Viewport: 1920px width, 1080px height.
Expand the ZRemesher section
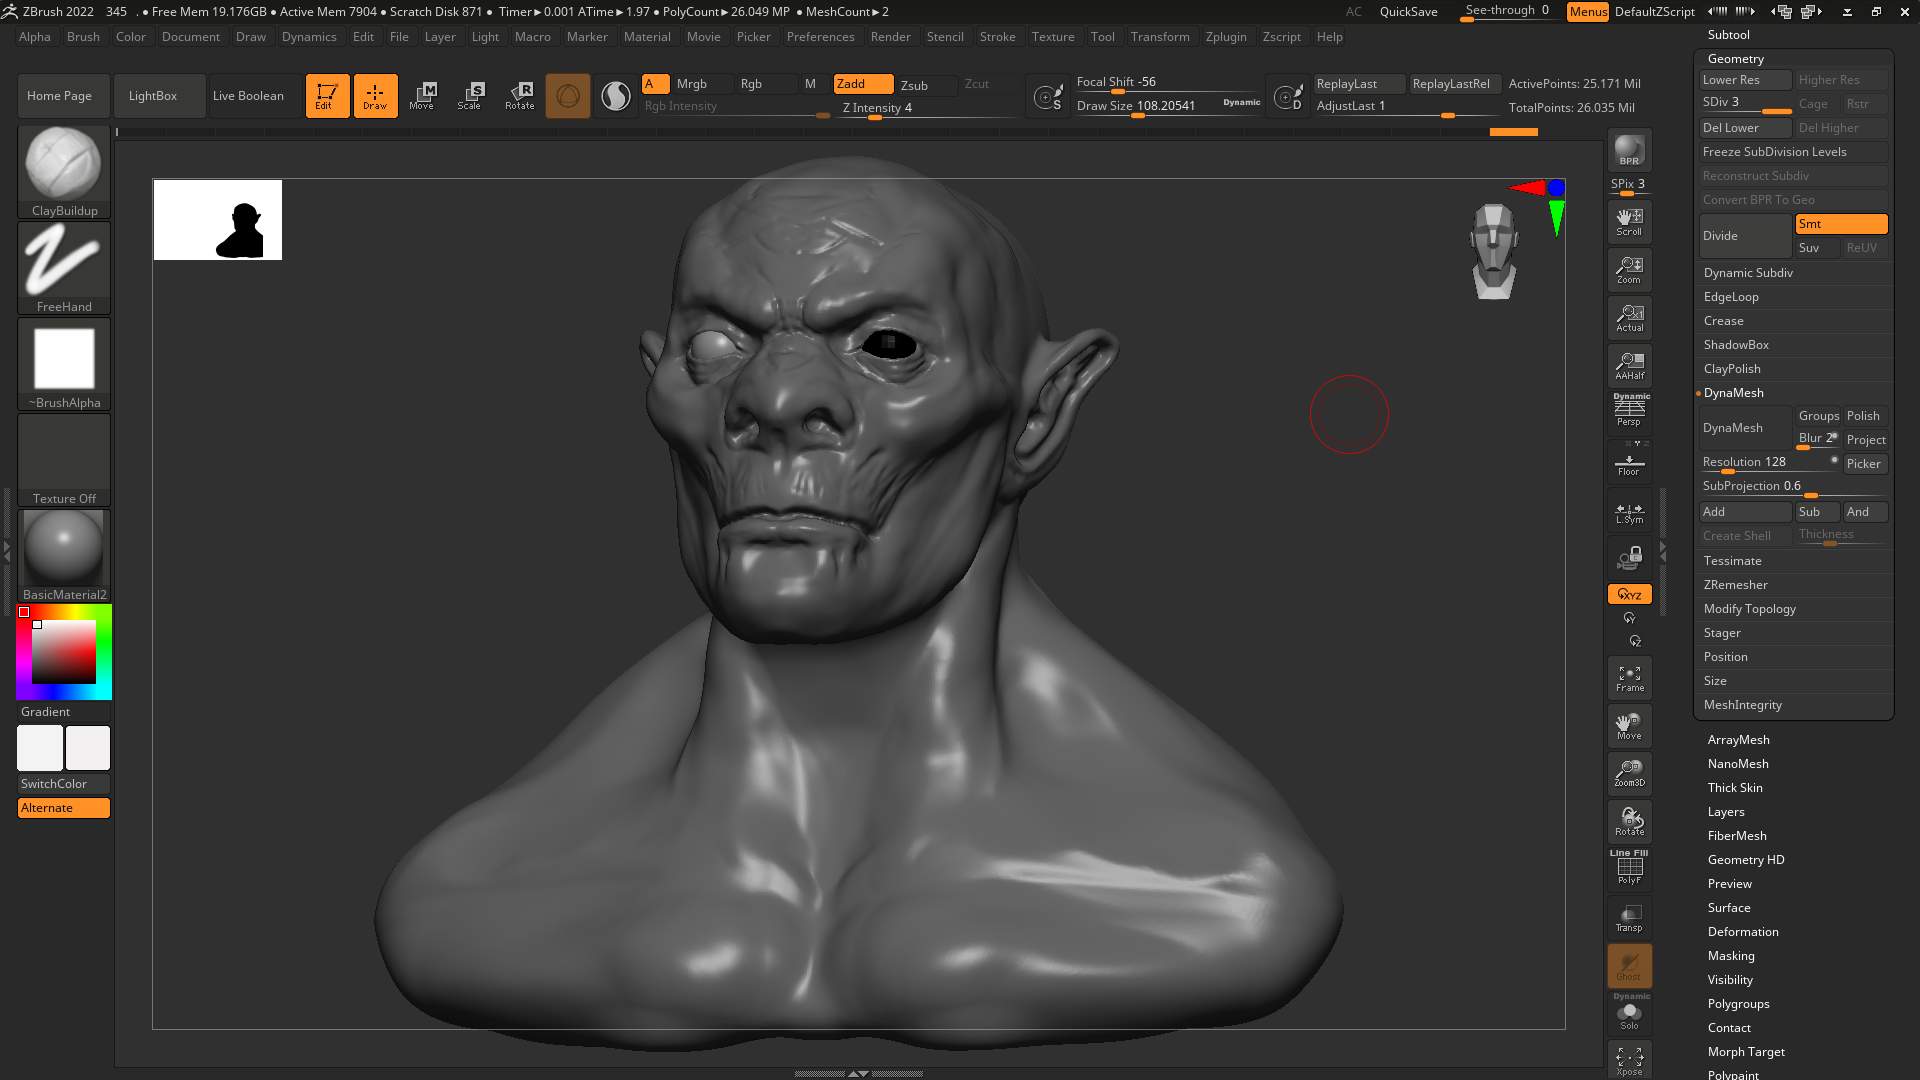[1736, 585]
